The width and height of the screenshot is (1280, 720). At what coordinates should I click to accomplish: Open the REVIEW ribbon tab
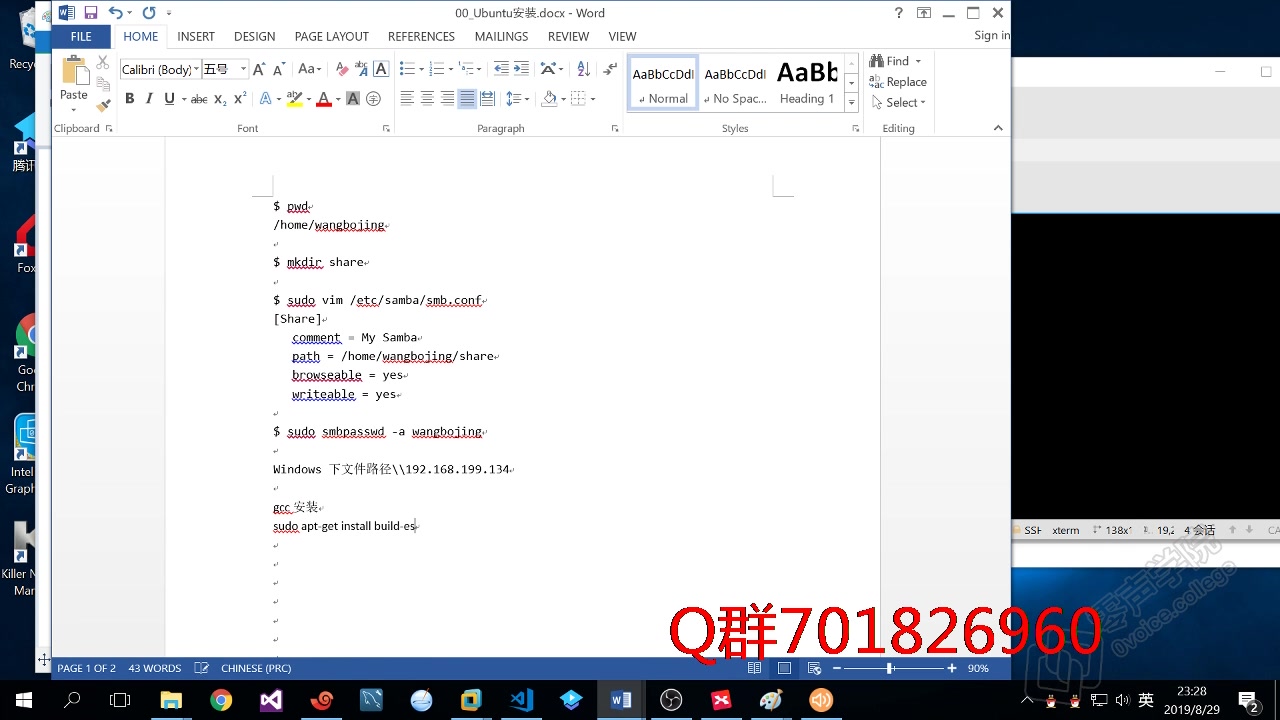[568, 36]
